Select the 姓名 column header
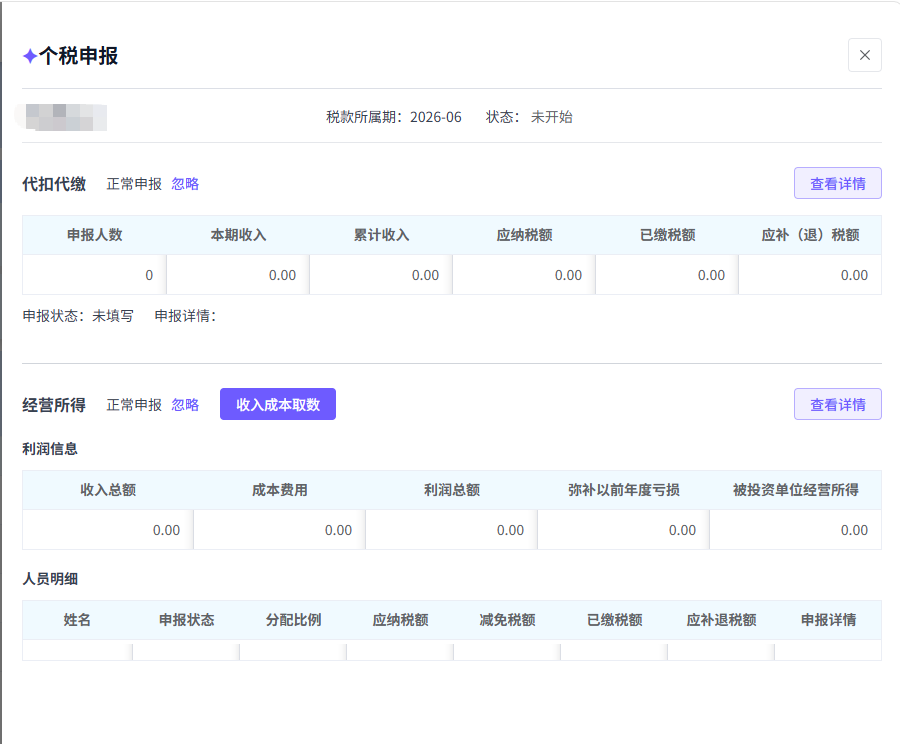This screenshot has height=744, width=900. click(x=77, y=620)
